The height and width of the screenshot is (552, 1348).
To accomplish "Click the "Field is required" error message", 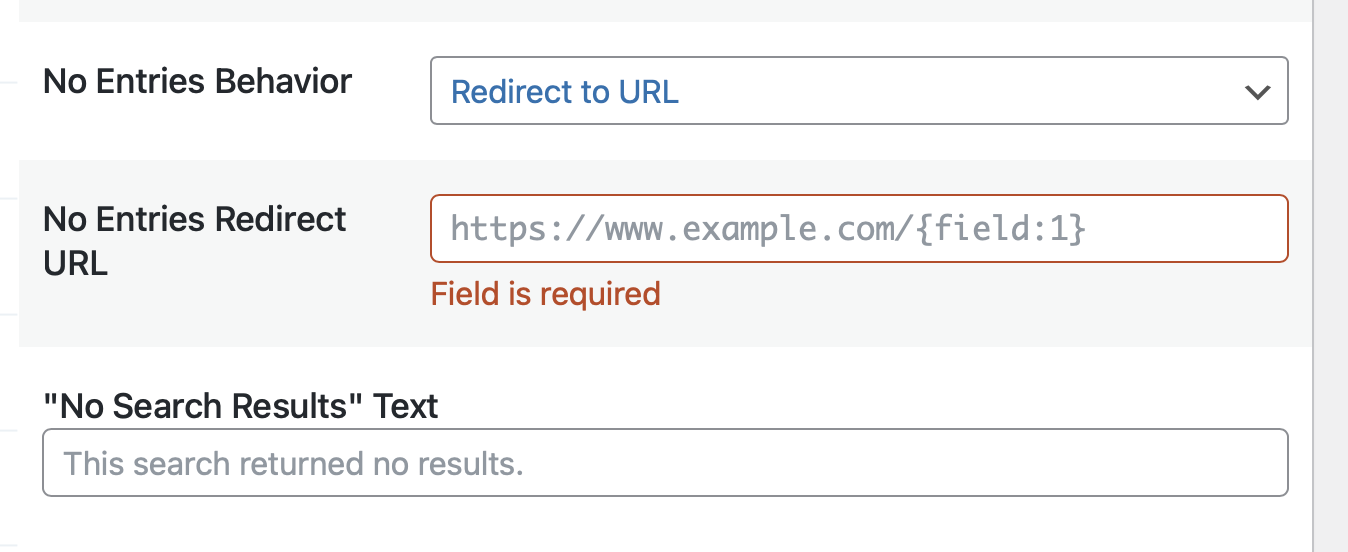I will [x=545, y=294].
